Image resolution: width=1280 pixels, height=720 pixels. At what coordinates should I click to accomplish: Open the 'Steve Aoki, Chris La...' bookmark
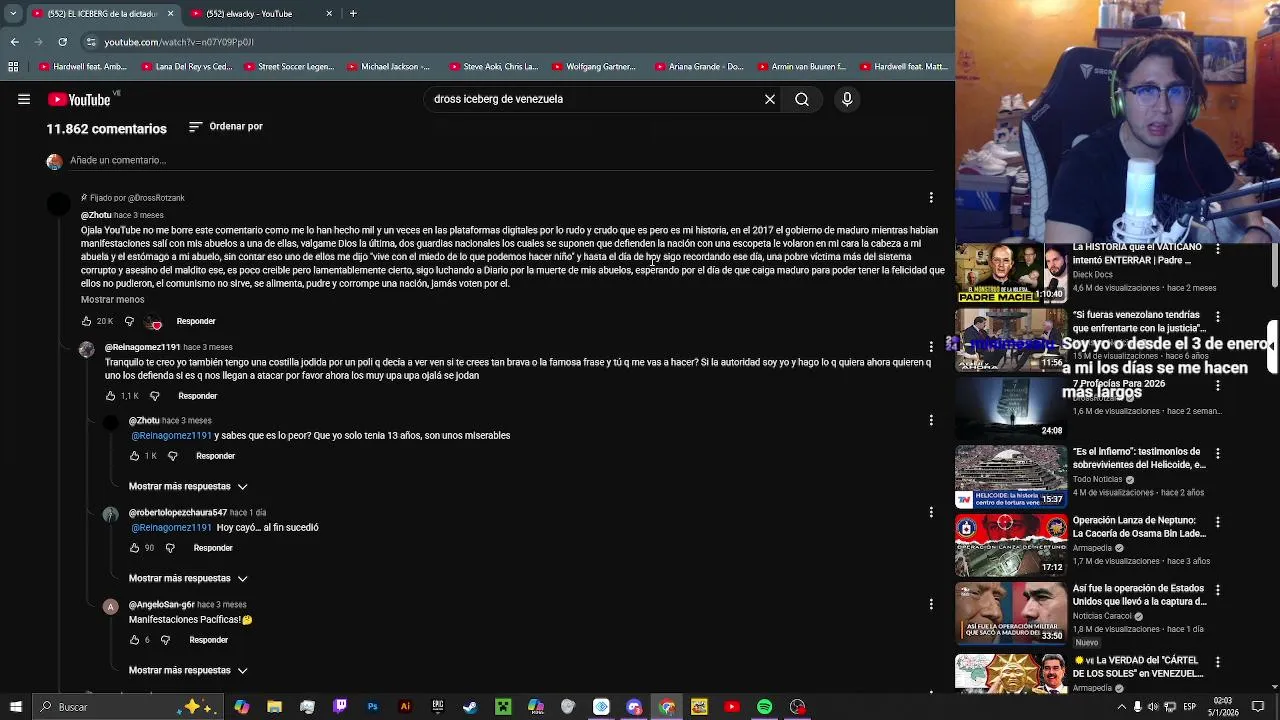pyautogui.click(x=494, y=67)
